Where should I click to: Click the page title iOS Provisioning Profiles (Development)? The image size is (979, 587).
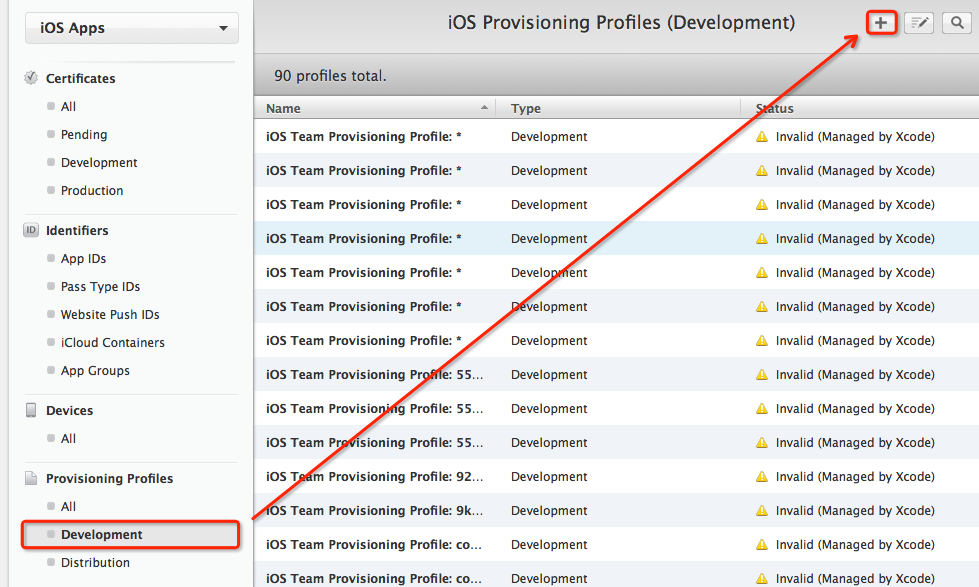pyautogui.click(x=621, y=23)
